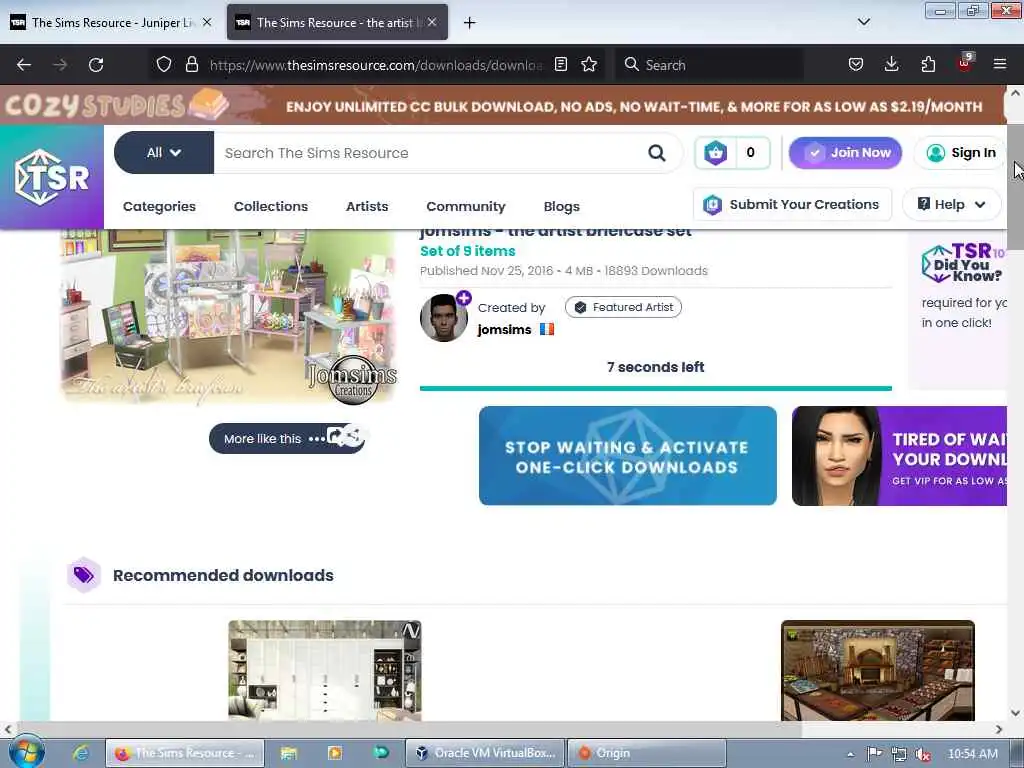The image size is (1024, 768).
Task: Focus the Firefox address bar
Action: [x=376, y=65]
